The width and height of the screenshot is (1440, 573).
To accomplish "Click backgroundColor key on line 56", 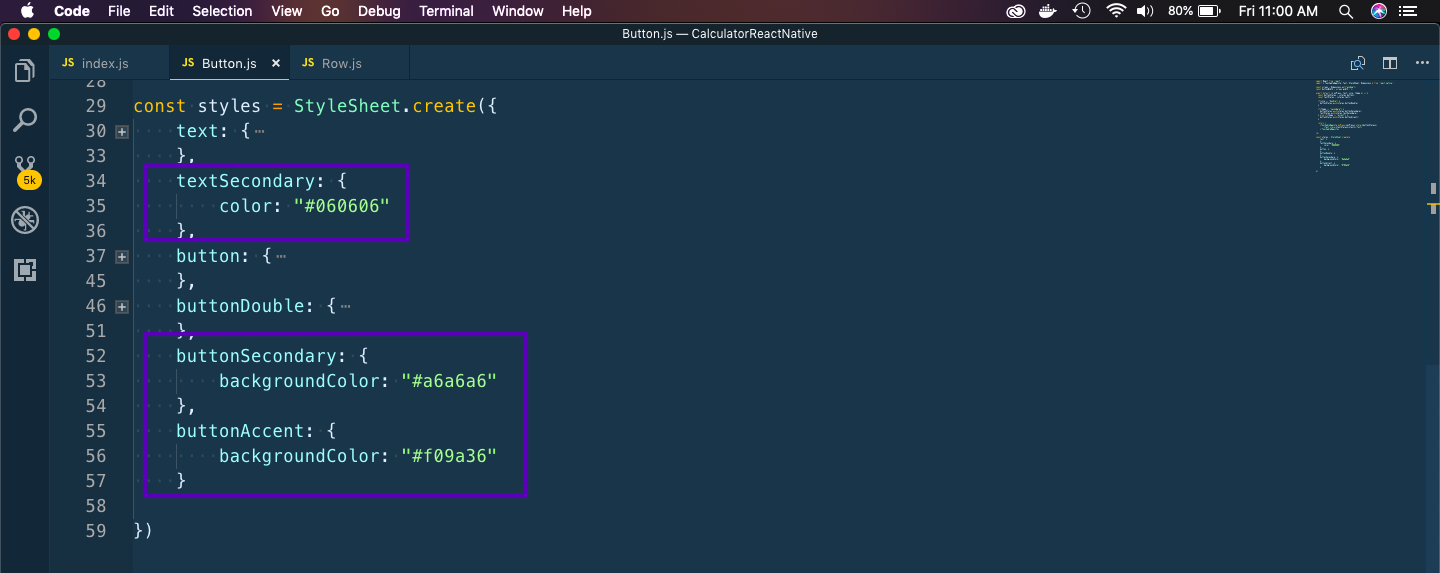I will [x=300, y=456].
